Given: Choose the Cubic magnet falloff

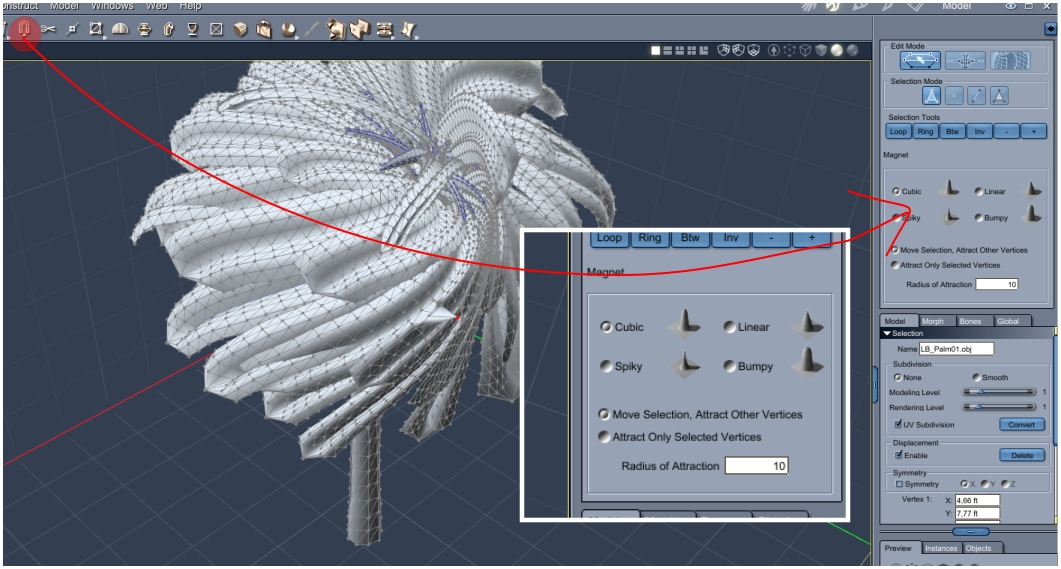Looking at the screenshot, I should tap(896, 191).
